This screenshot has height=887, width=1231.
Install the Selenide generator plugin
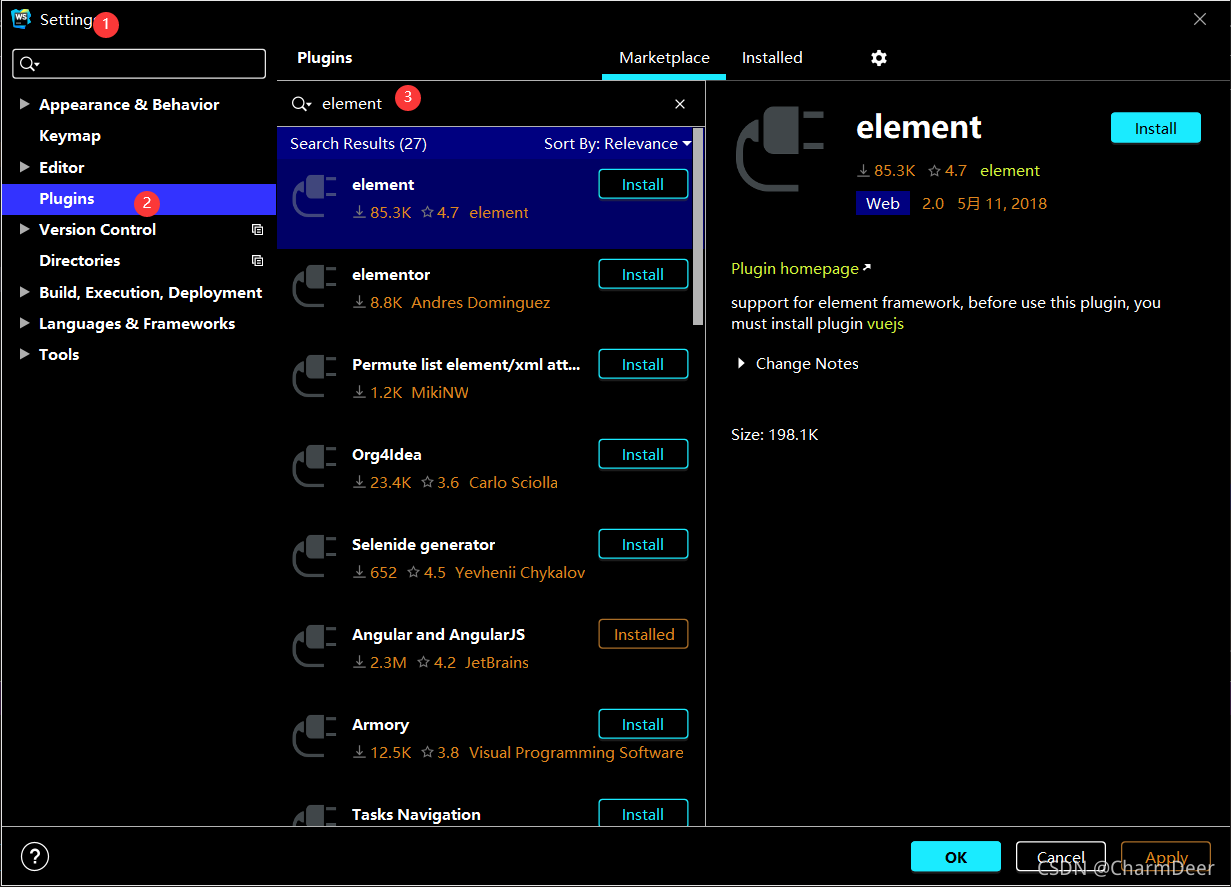tap(643, 544)
